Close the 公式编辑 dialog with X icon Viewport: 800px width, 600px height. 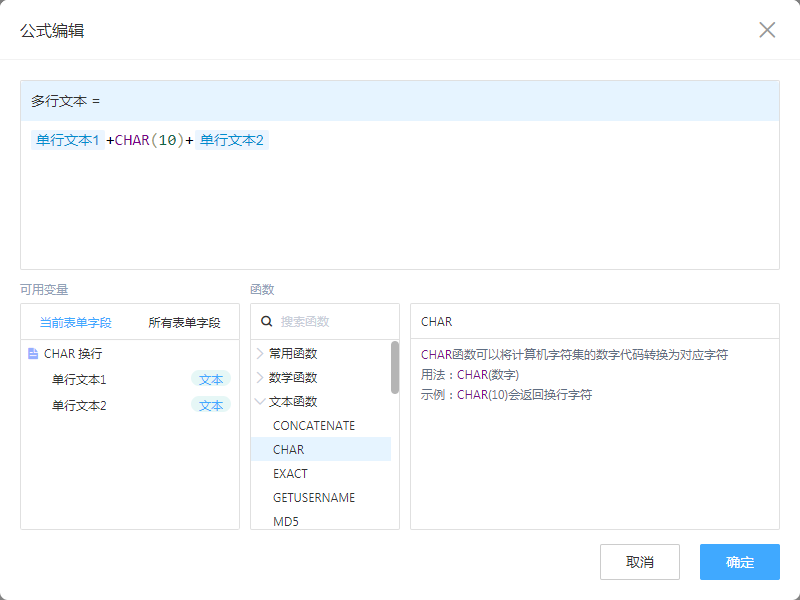pos(767,30)
